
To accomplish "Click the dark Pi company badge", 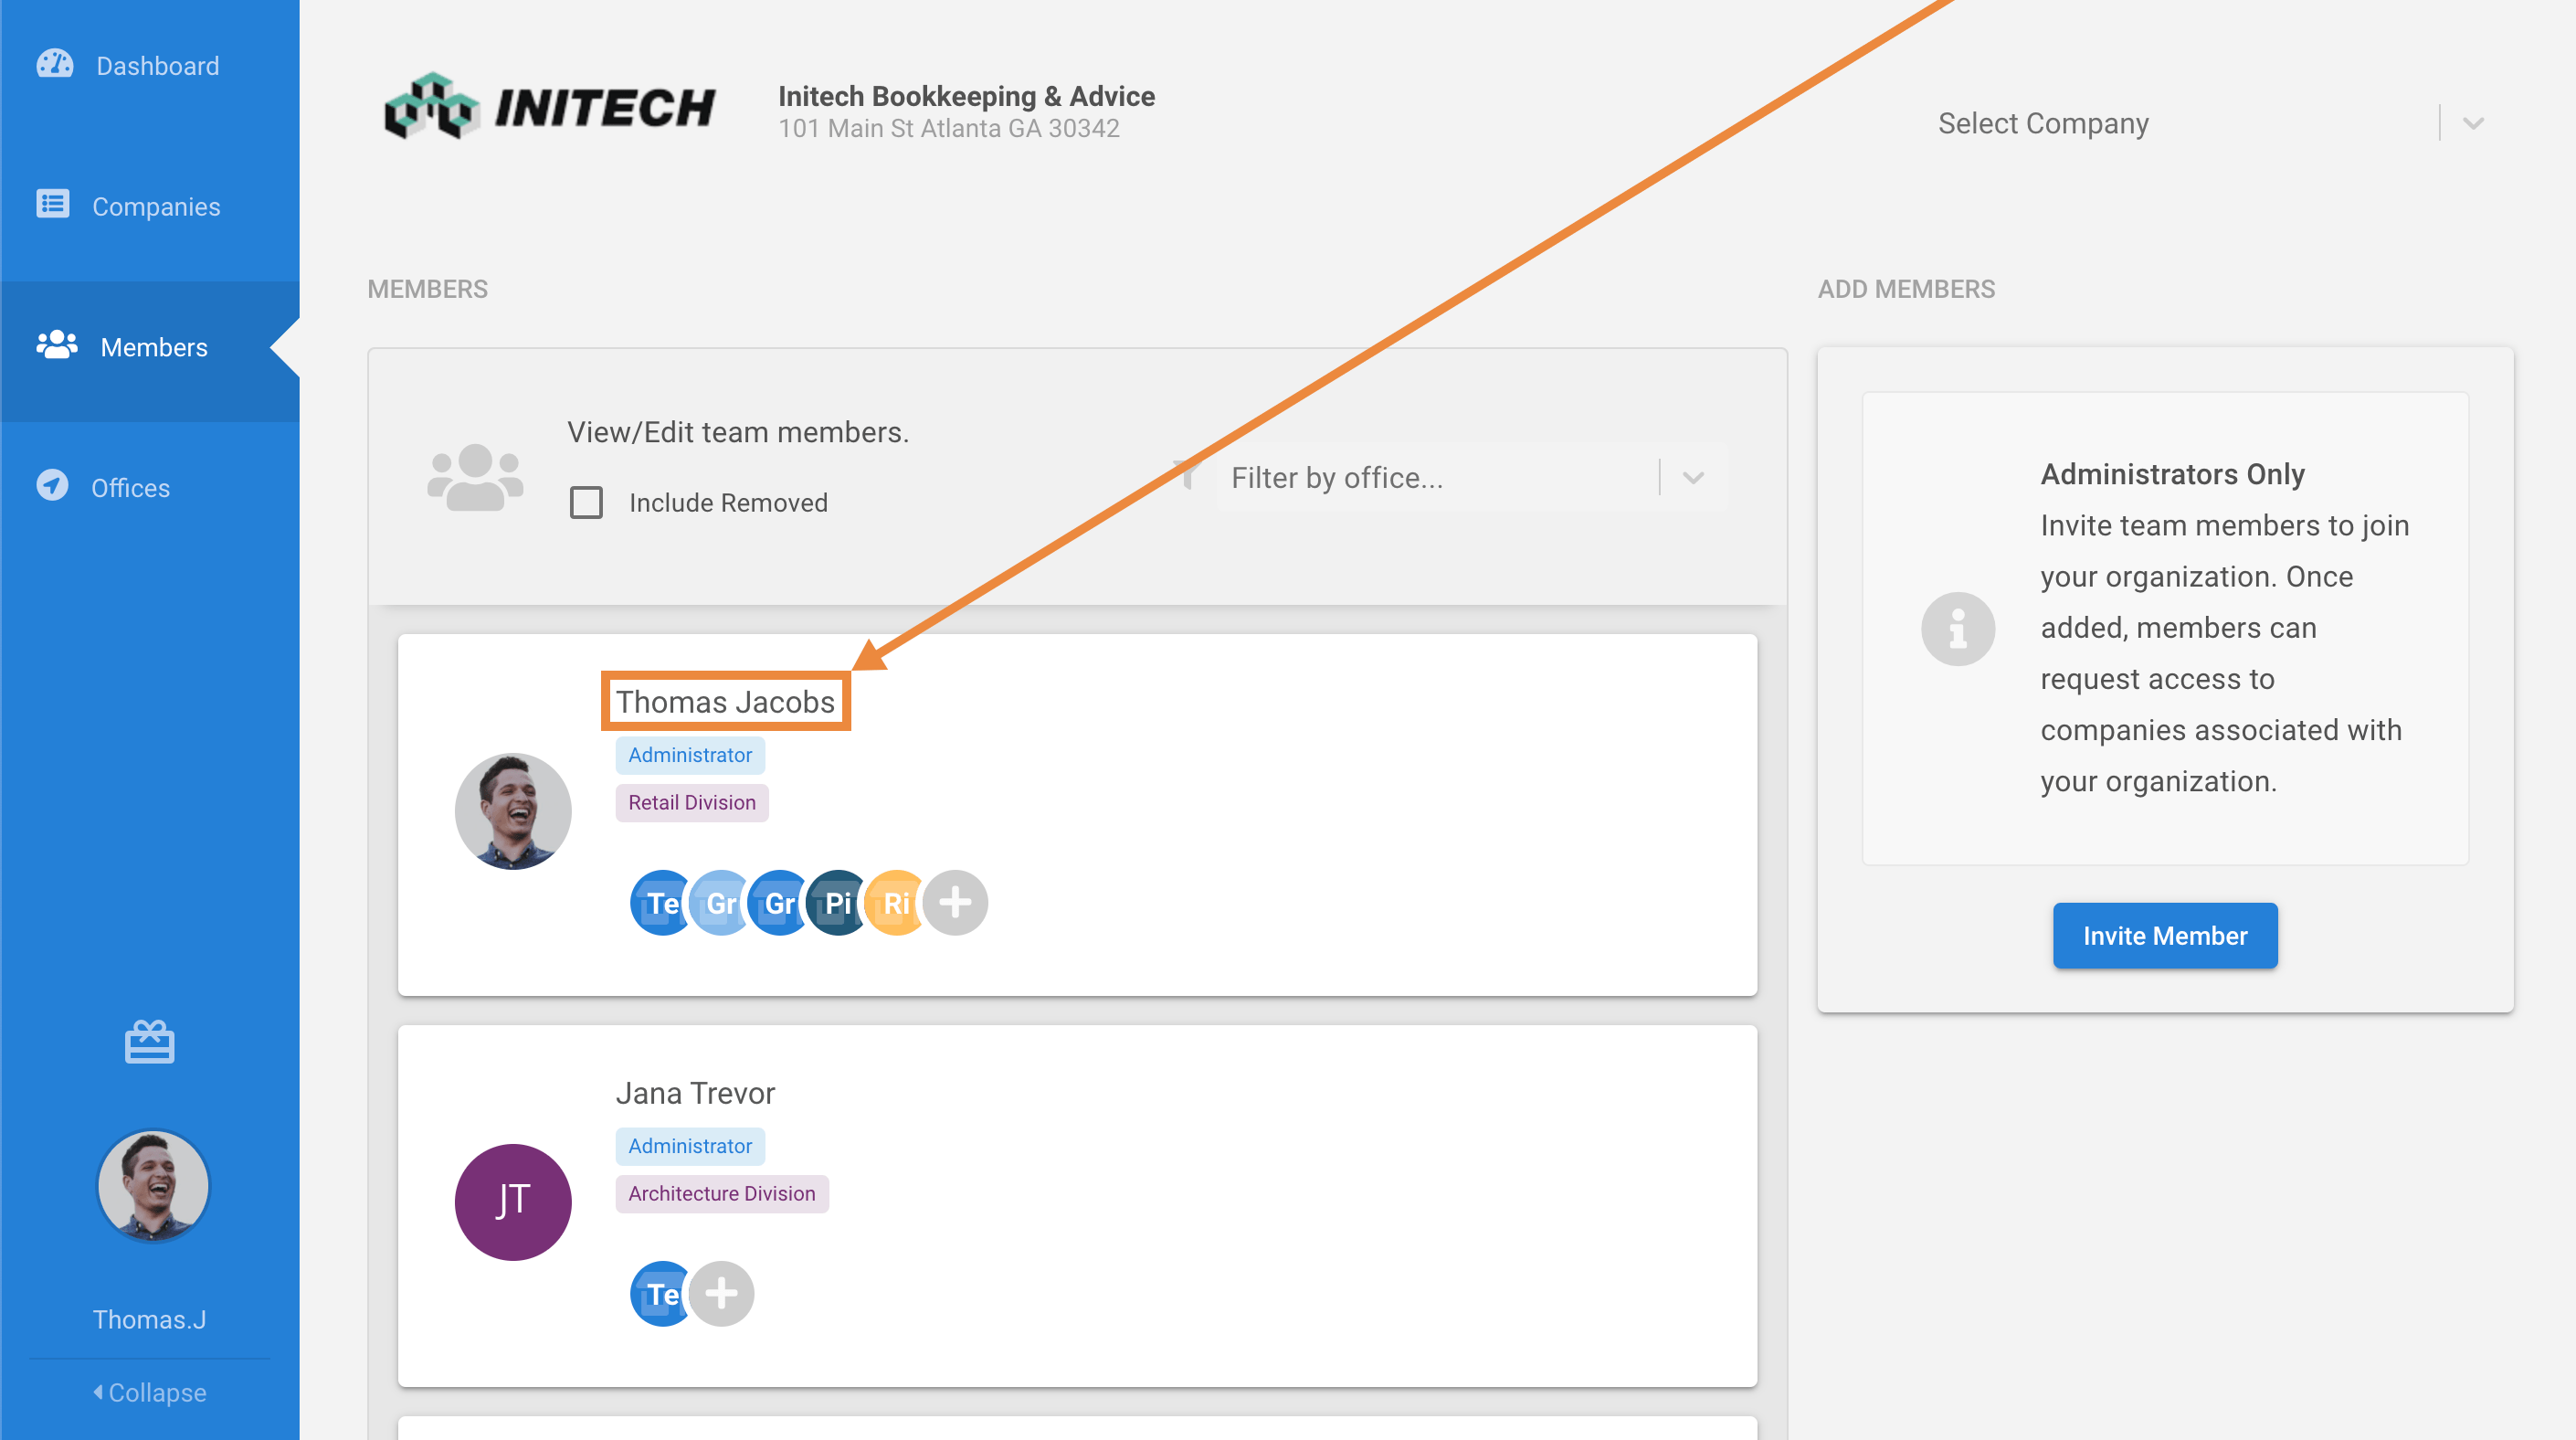I will (837, 903).
